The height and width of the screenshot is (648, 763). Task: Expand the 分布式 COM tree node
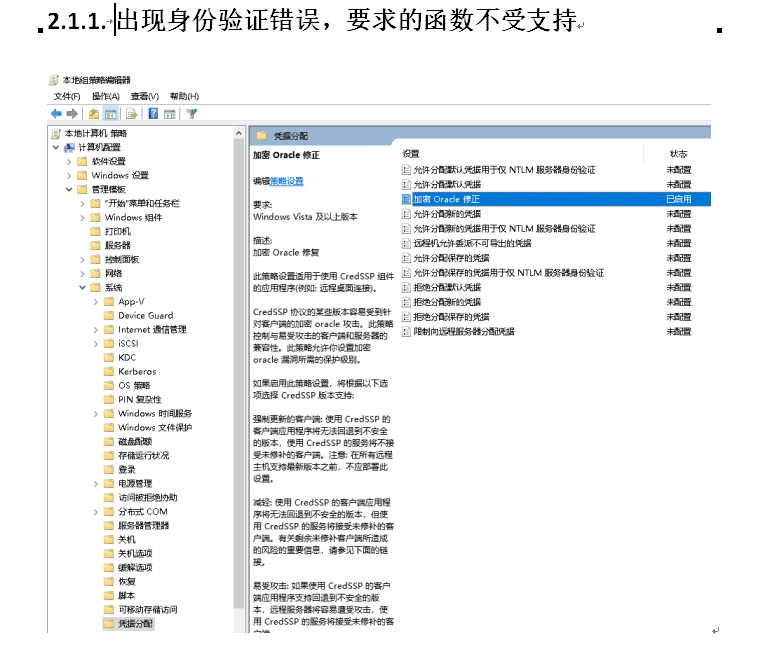click(96, 512)
